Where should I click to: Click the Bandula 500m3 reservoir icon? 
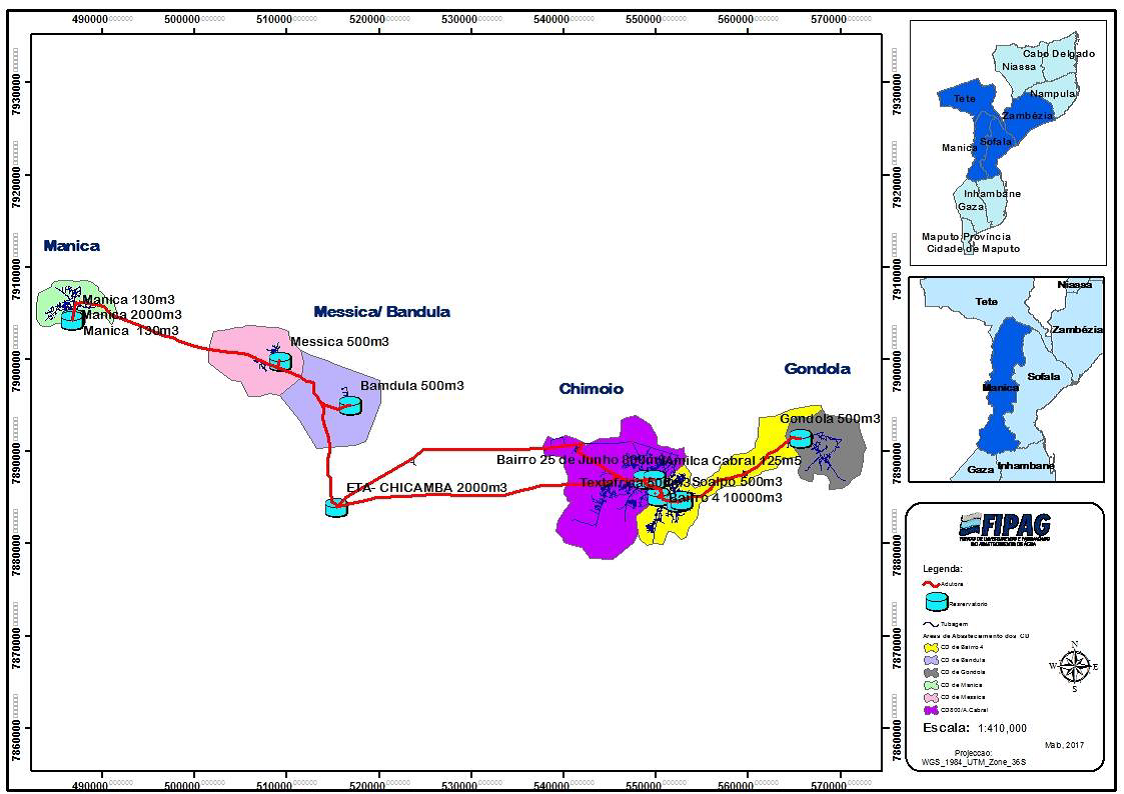point(350,405)
